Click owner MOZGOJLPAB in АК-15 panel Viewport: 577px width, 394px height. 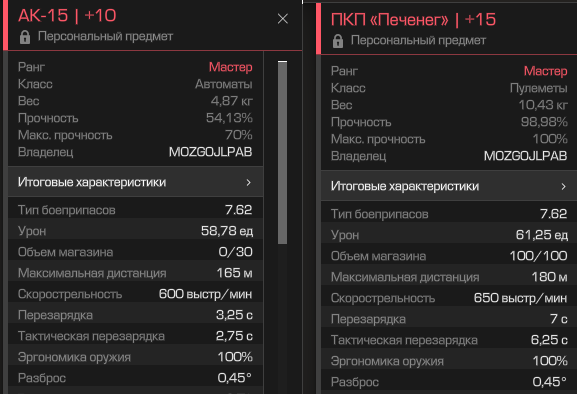click(210, 152)
